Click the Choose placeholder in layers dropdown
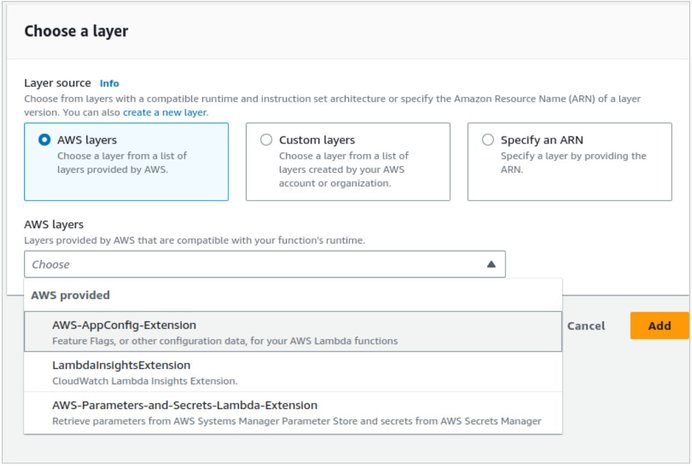Viewport: 692px width, 466px height. click(51, 264)
